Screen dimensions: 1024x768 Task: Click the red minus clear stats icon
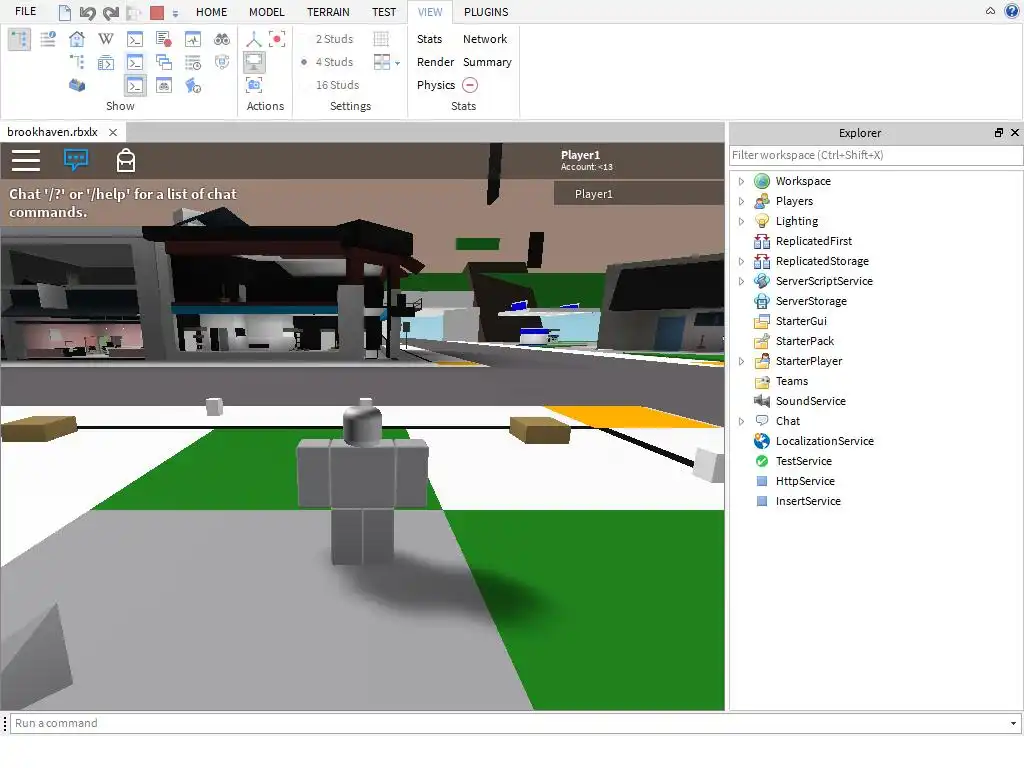tap(470, 85)
